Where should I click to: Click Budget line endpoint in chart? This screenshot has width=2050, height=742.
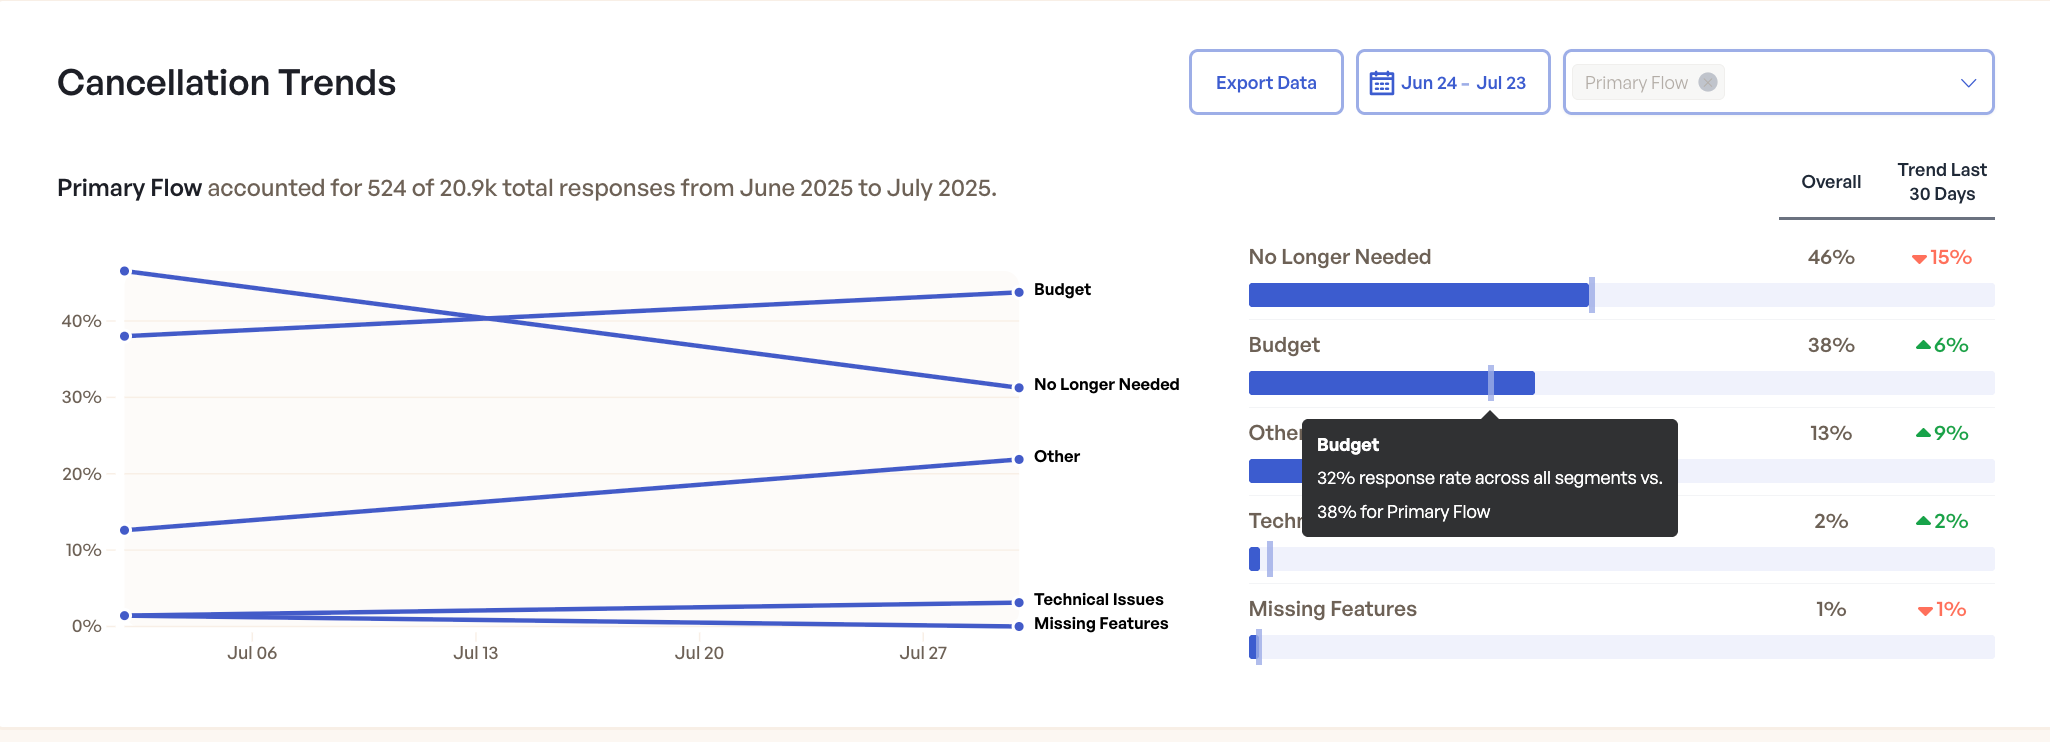pyautogui.click(x=1018, y=292)
